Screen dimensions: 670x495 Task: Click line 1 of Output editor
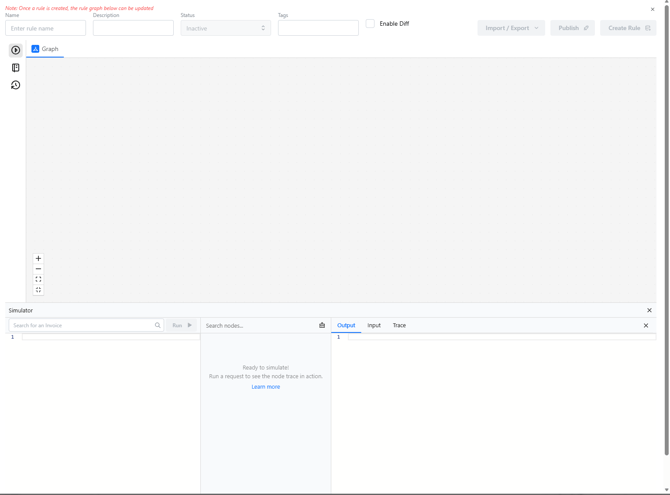click(502, 337)
